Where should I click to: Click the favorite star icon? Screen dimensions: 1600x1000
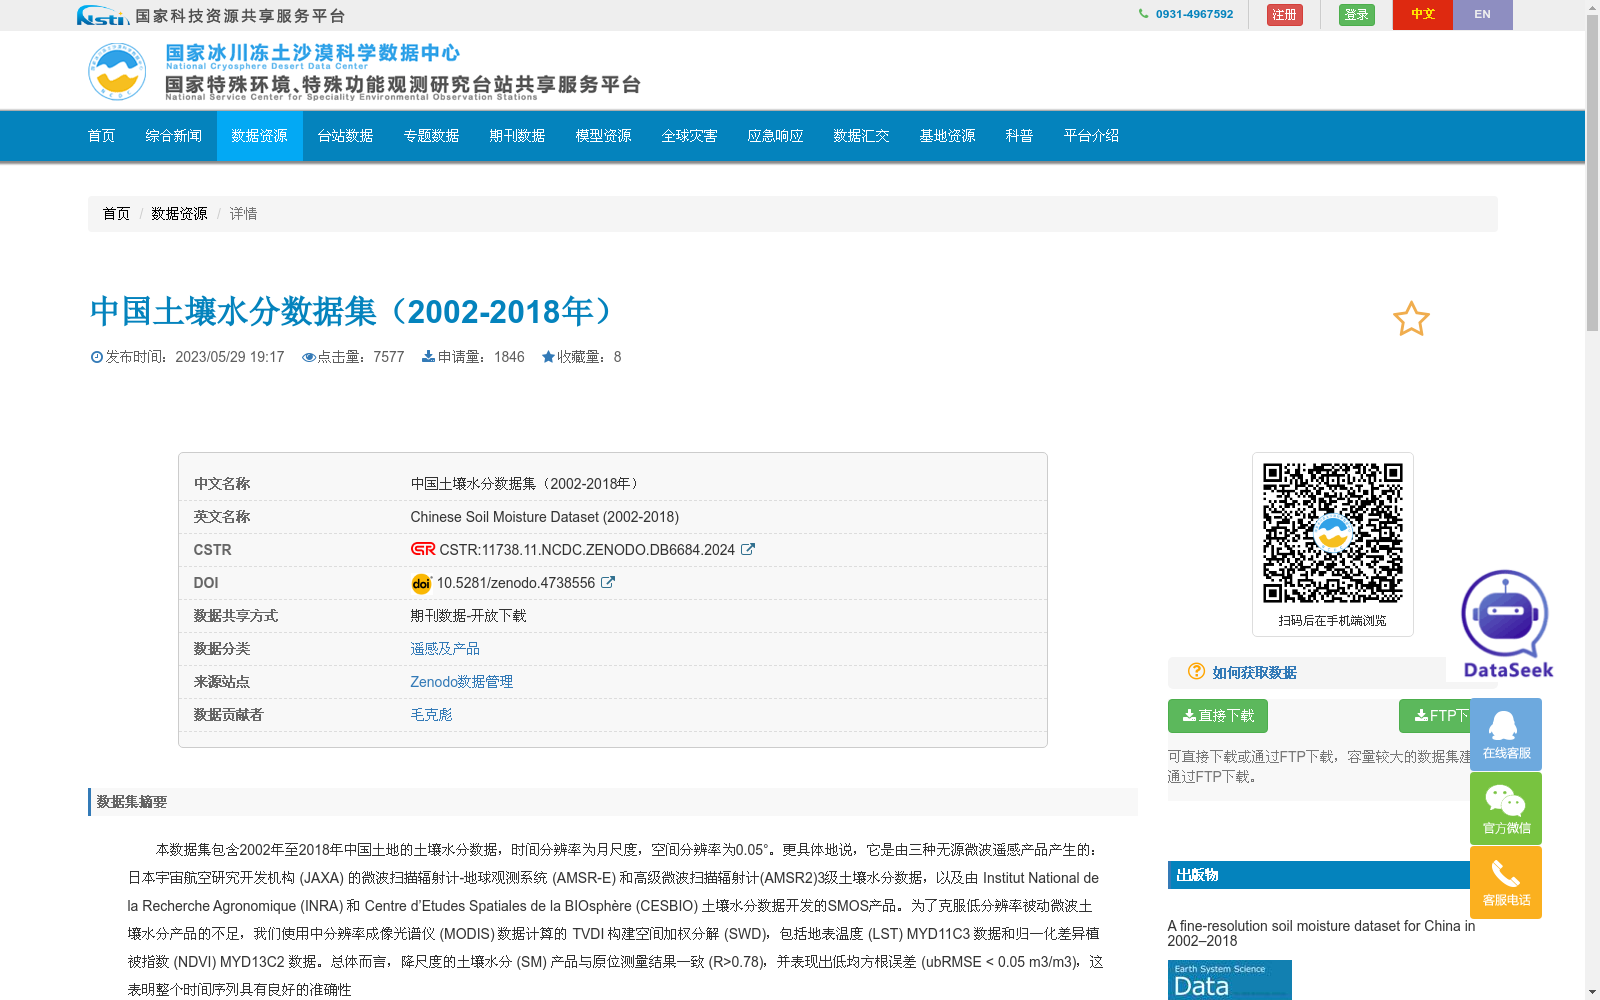click(x=1411, y=319)
